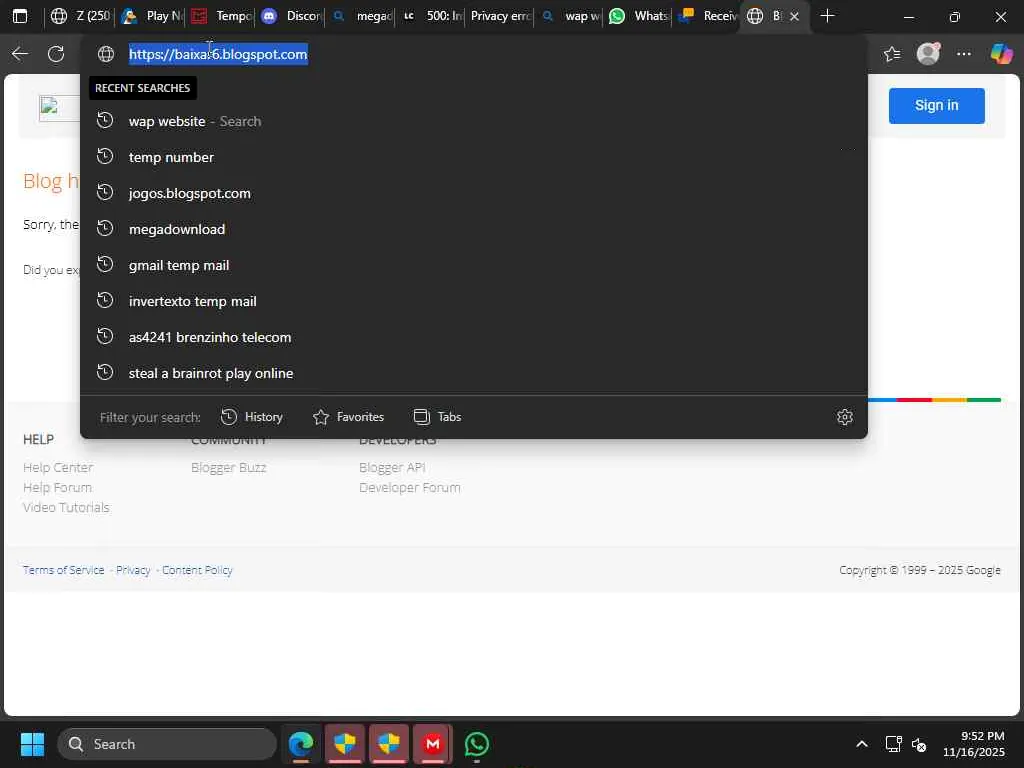
Task: Open muted volume tray icon
Action: (x=918, y=744)
